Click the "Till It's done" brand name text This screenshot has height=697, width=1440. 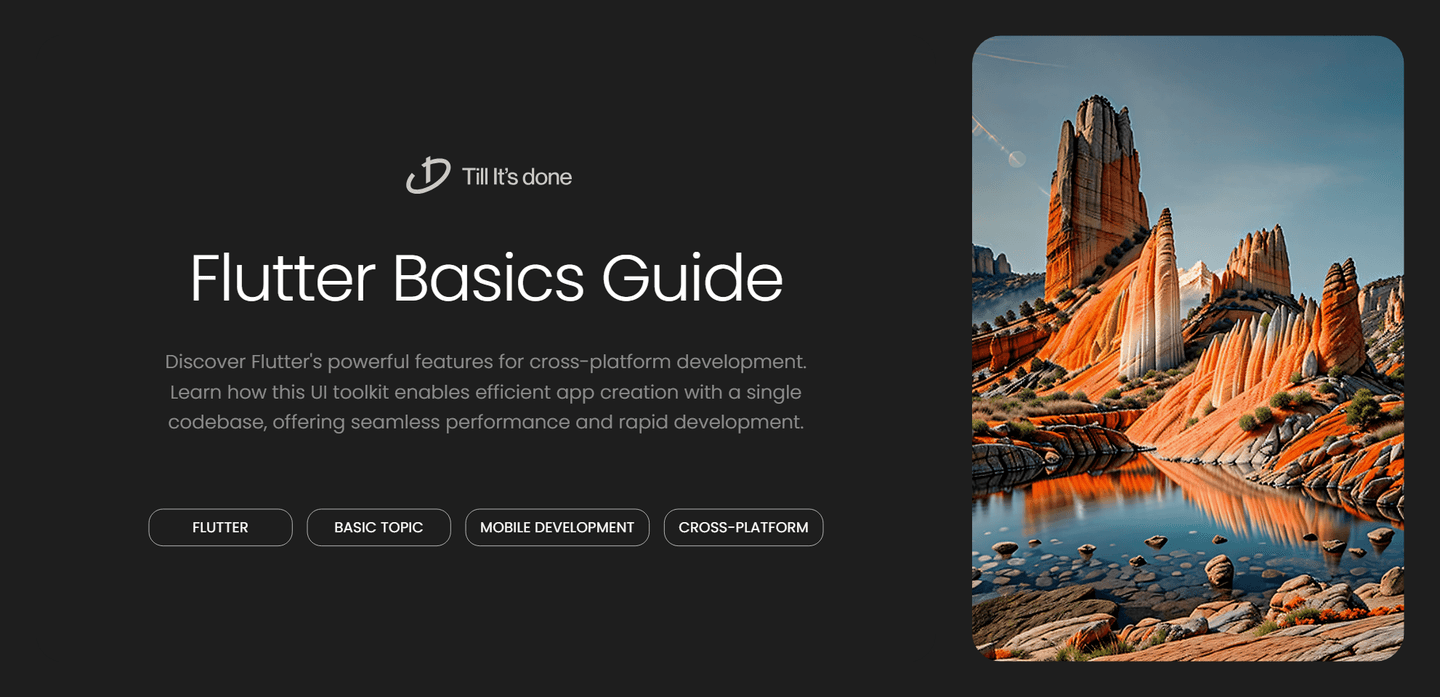point(517,177)
